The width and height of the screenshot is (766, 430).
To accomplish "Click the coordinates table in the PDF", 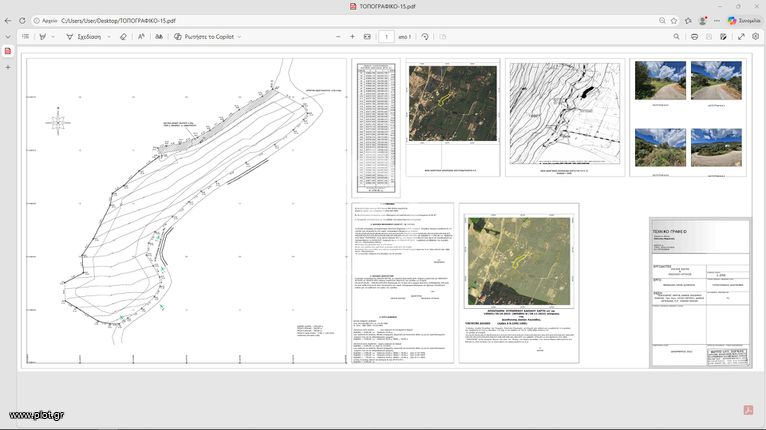I will (376, 128).
